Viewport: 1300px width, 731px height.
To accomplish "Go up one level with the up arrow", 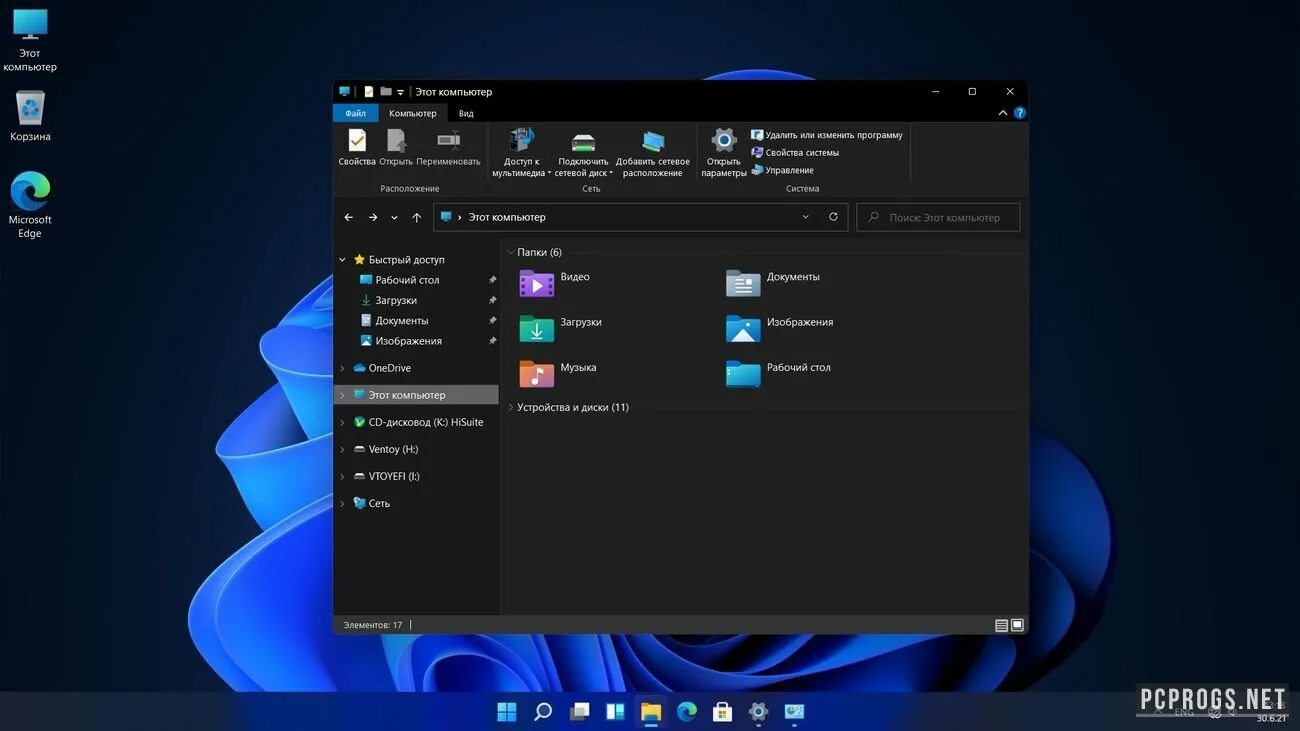I will coord(417,217).
